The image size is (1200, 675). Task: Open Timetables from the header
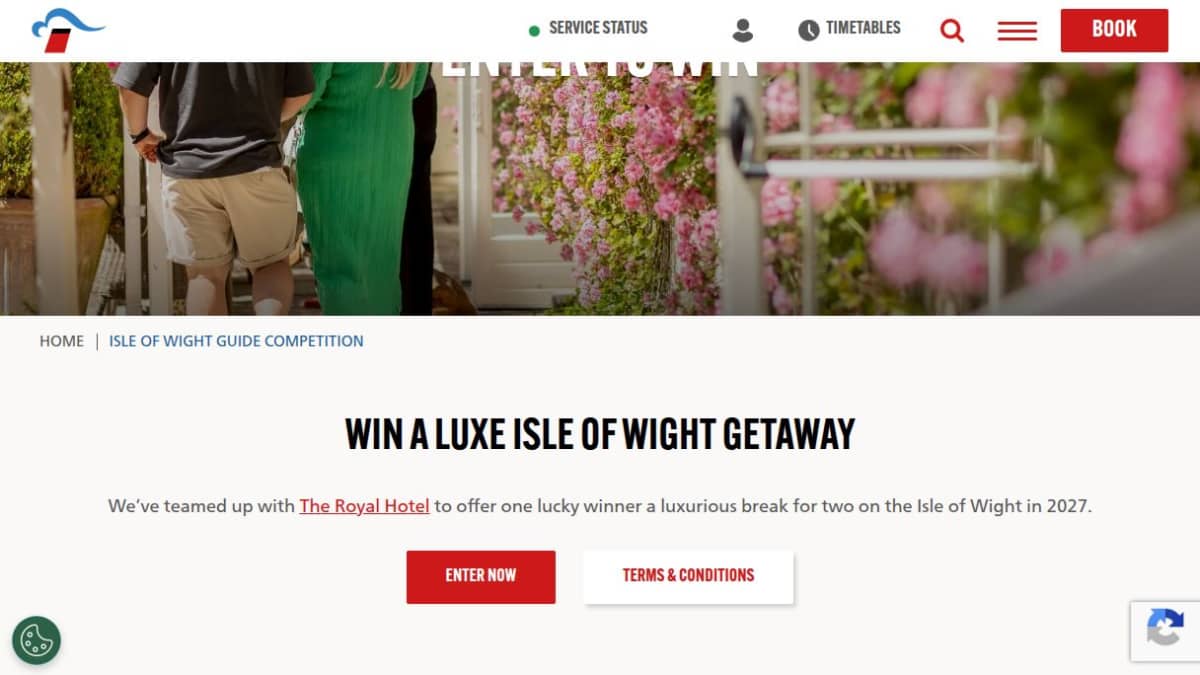tap(863, 28)
